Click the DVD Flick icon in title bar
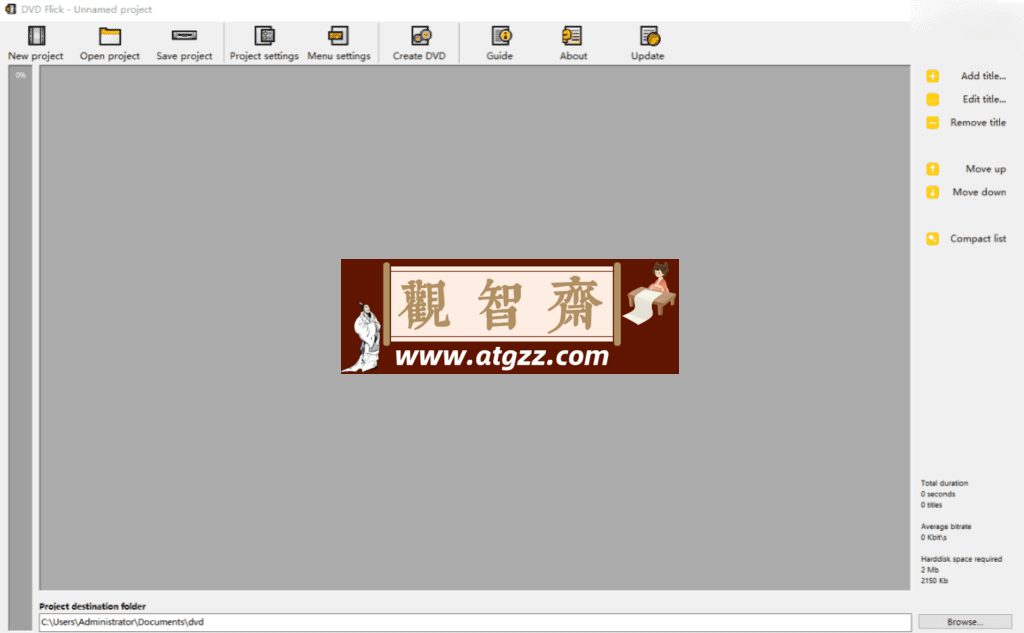1024x633 pixels. coord(10,9)
